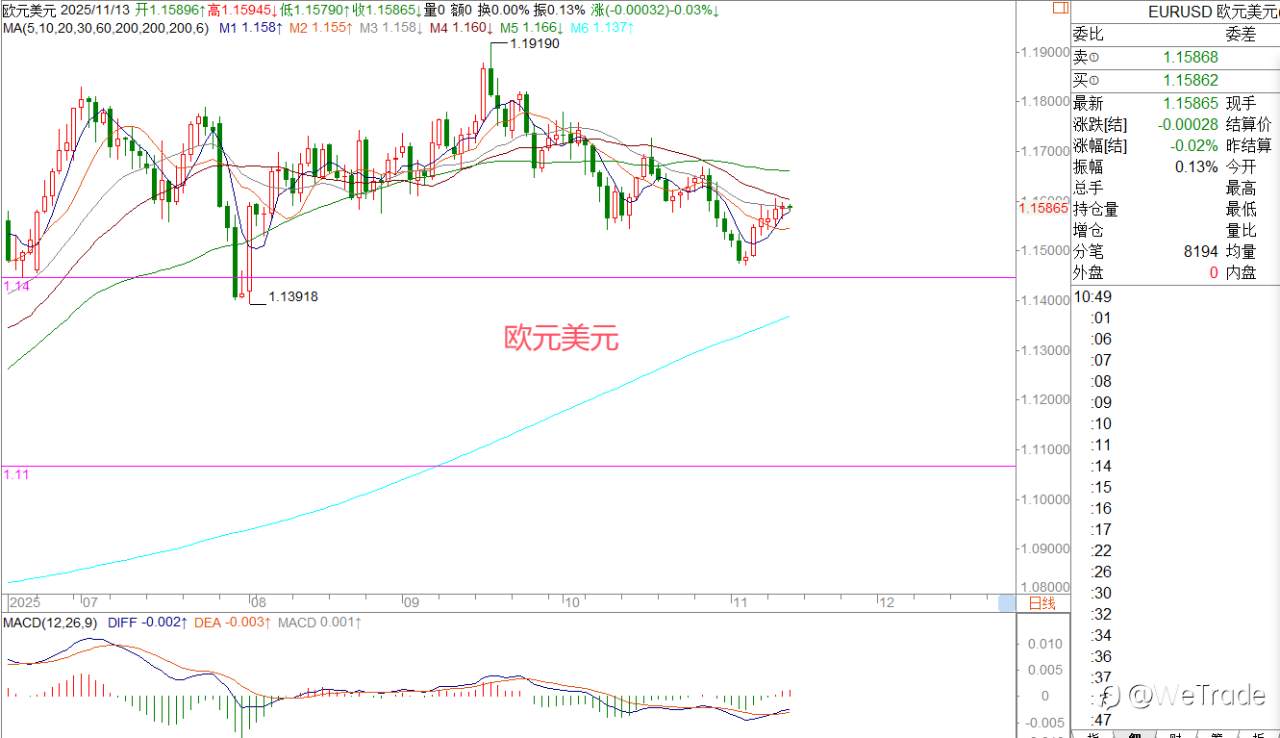Click the 振幅 value 0.13%
The image size is (1280, 738).
(1197, 167)
